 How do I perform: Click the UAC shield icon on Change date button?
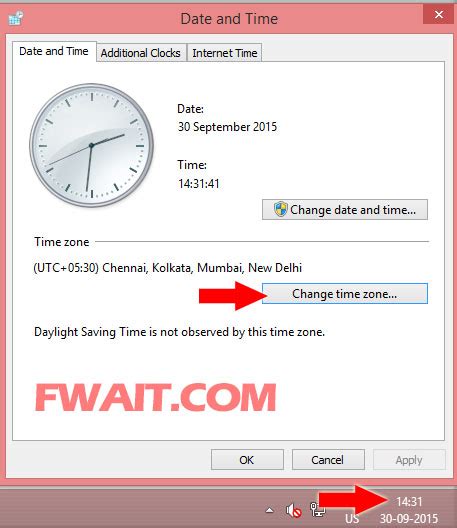[280, 209]
